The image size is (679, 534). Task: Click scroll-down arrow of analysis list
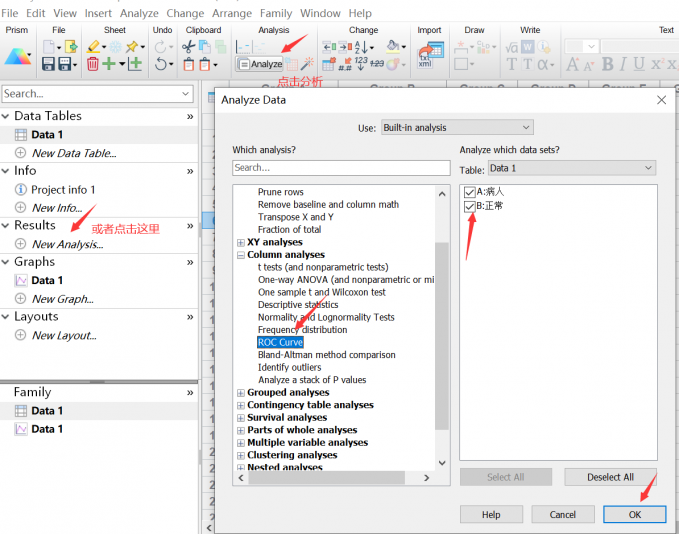coord(442,463)
